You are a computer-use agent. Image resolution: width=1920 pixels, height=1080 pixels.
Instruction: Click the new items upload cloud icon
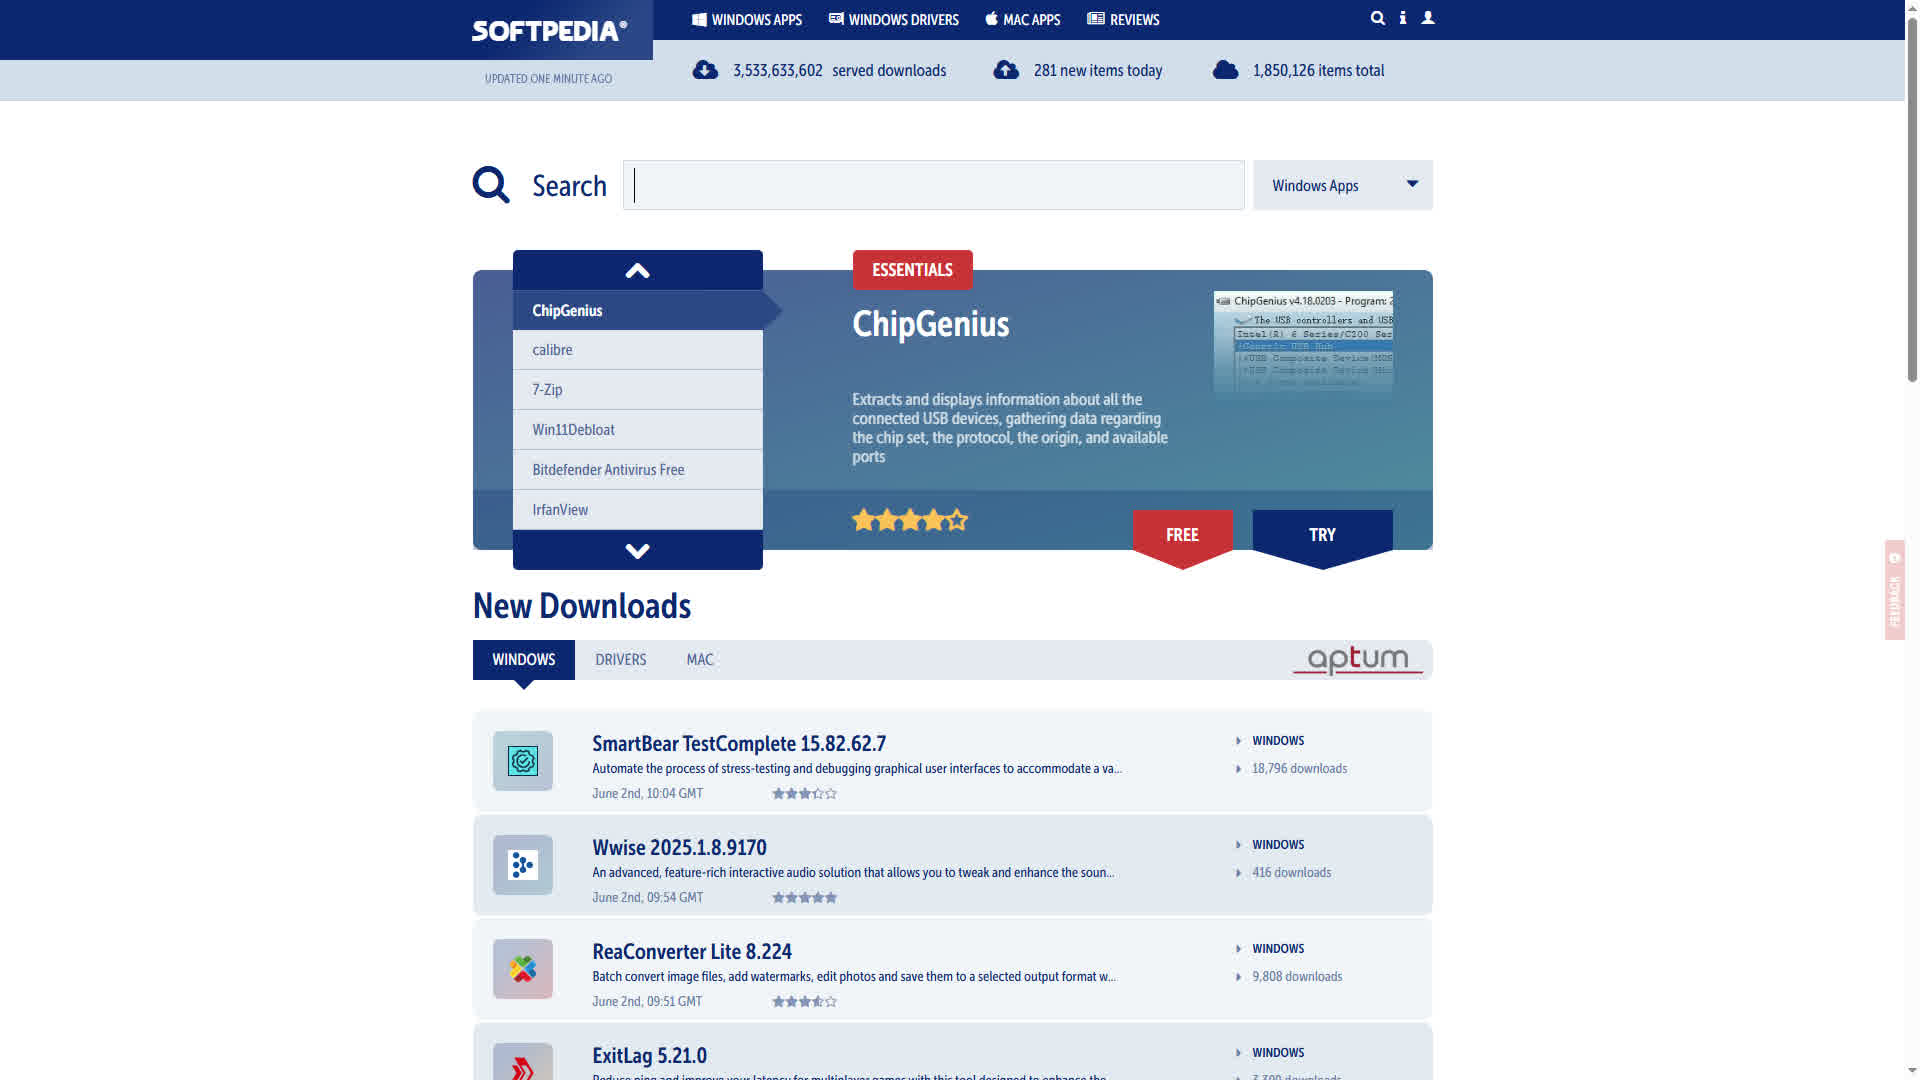[x=1006, y=70]
